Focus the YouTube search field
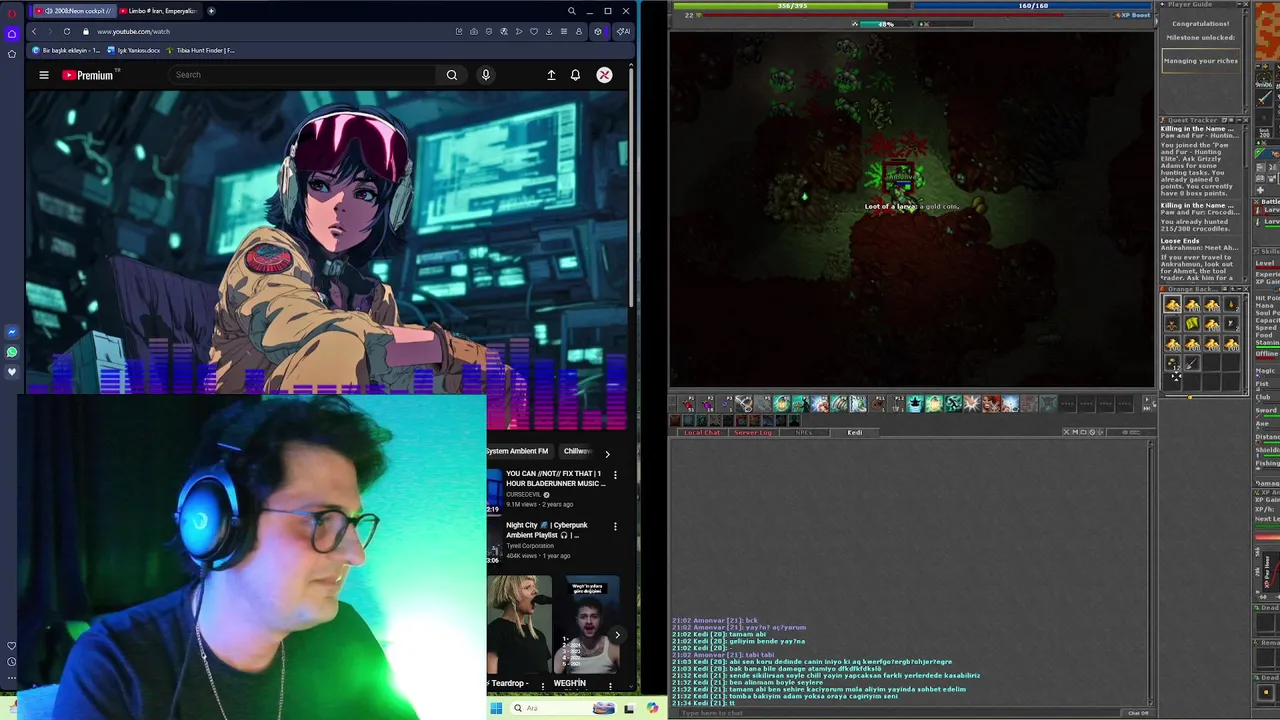 point(303,75)
